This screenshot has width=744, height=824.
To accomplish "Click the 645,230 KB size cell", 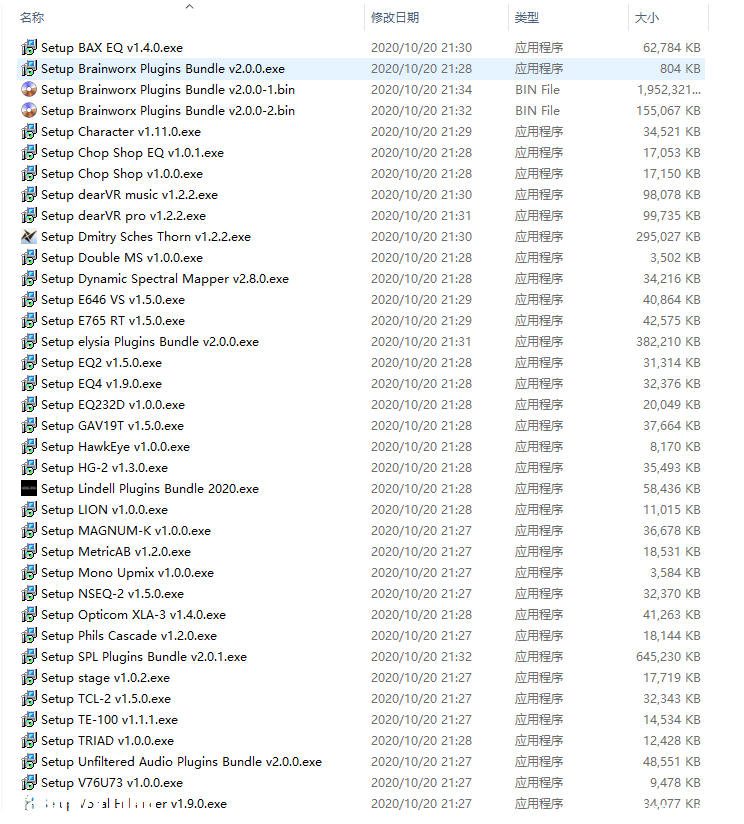I will (668, 657).
